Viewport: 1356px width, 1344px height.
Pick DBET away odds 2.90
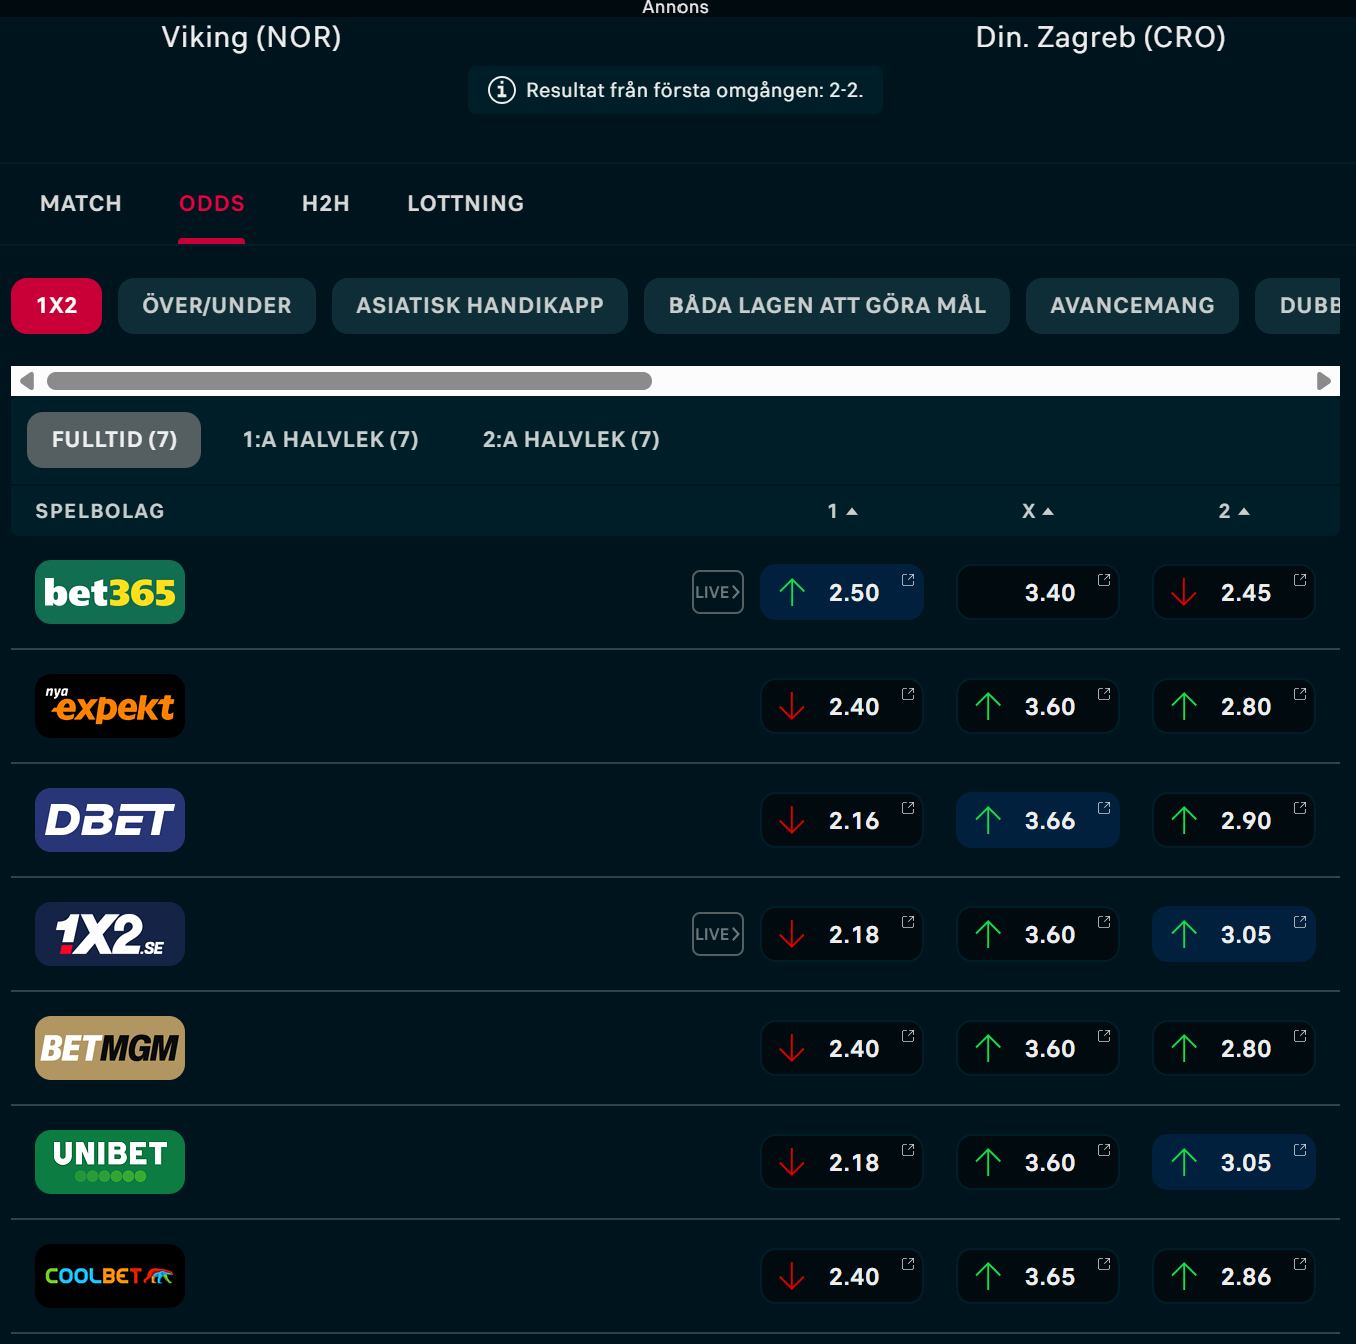point(1234,820)
